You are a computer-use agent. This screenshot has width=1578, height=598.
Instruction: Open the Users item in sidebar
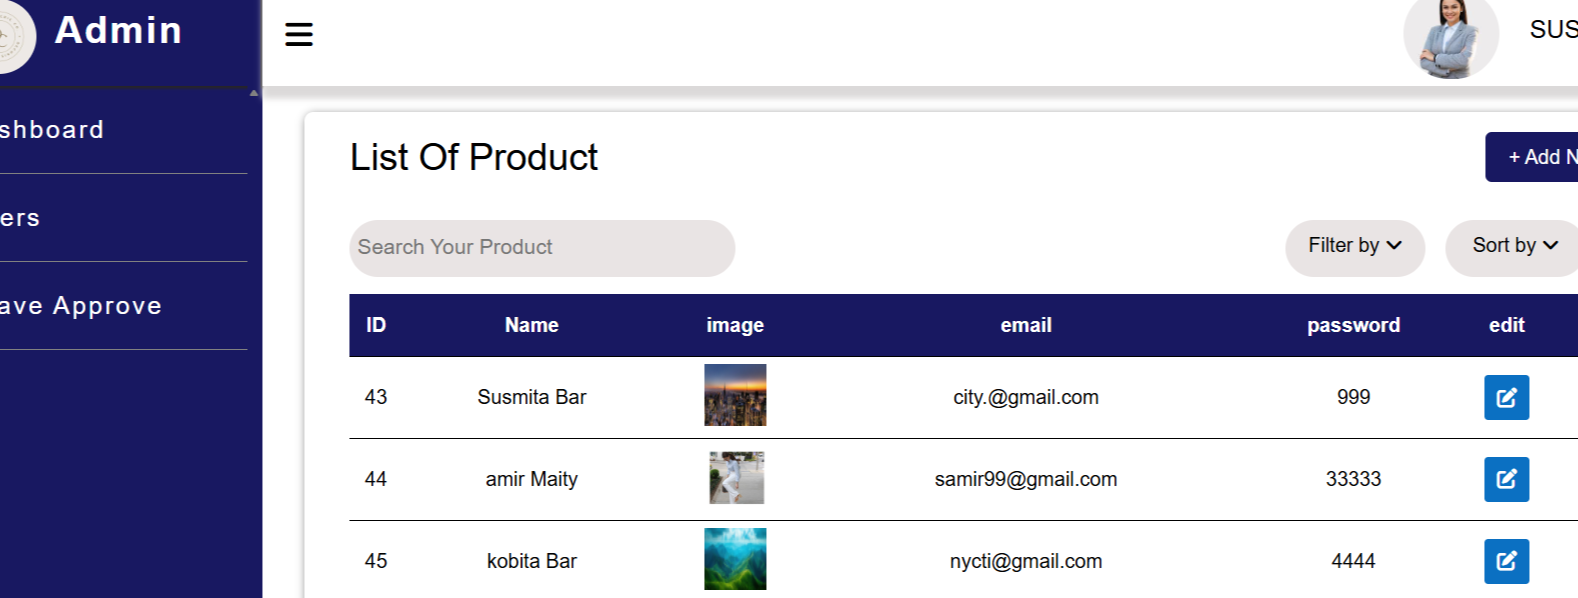20,218
